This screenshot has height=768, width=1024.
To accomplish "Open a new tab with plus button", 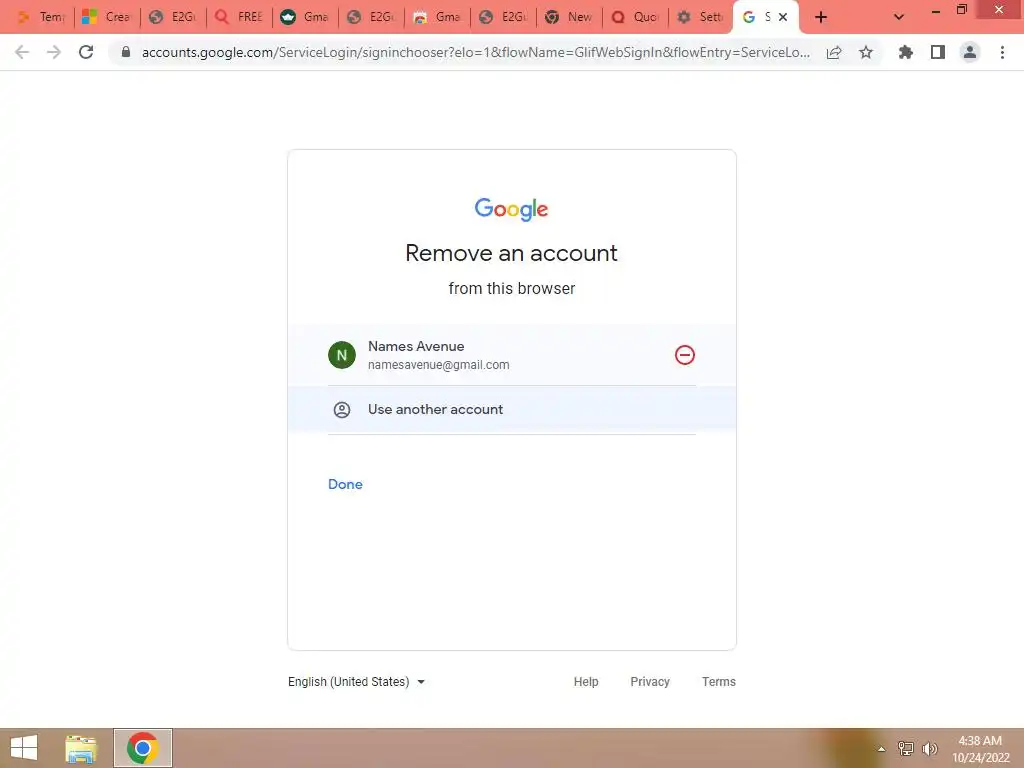I will pos(821,18).
